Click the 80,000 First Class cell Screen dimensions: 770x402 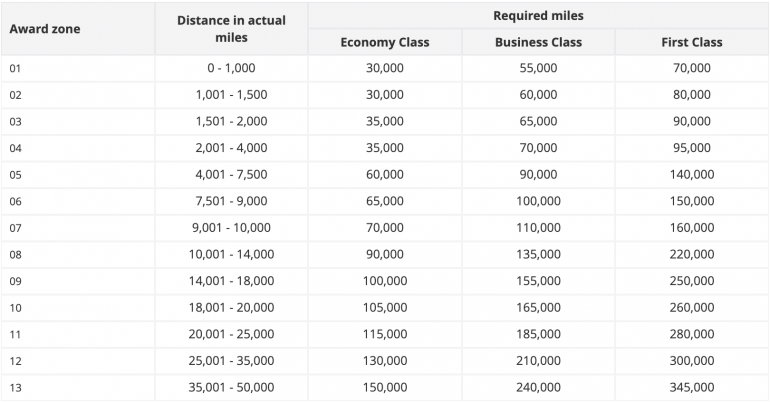point(692,95)
